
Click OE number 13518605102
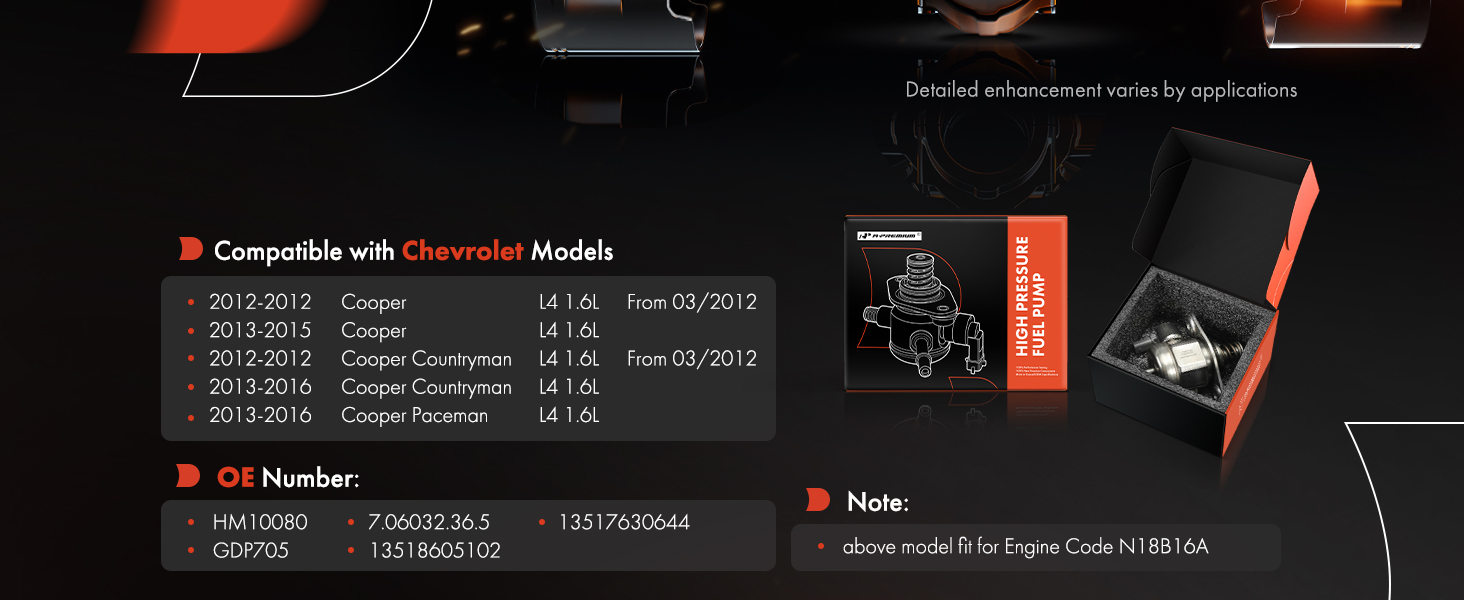click(435, 551)
